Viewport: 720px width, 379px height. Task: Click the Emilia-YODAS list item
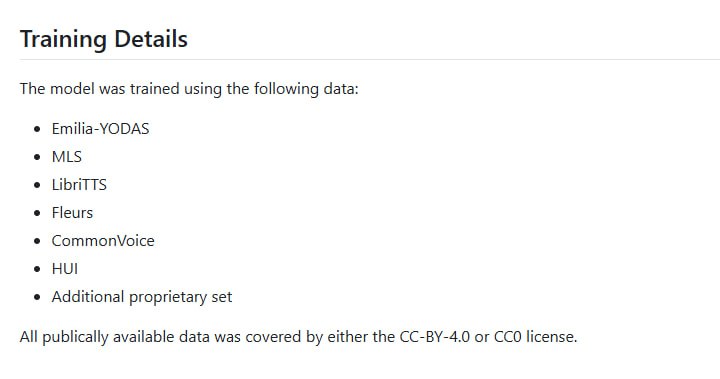100,129
